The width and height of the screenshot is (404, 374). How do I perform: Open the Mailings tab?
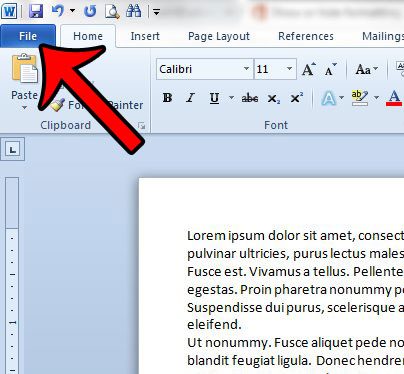click(383, 36)
